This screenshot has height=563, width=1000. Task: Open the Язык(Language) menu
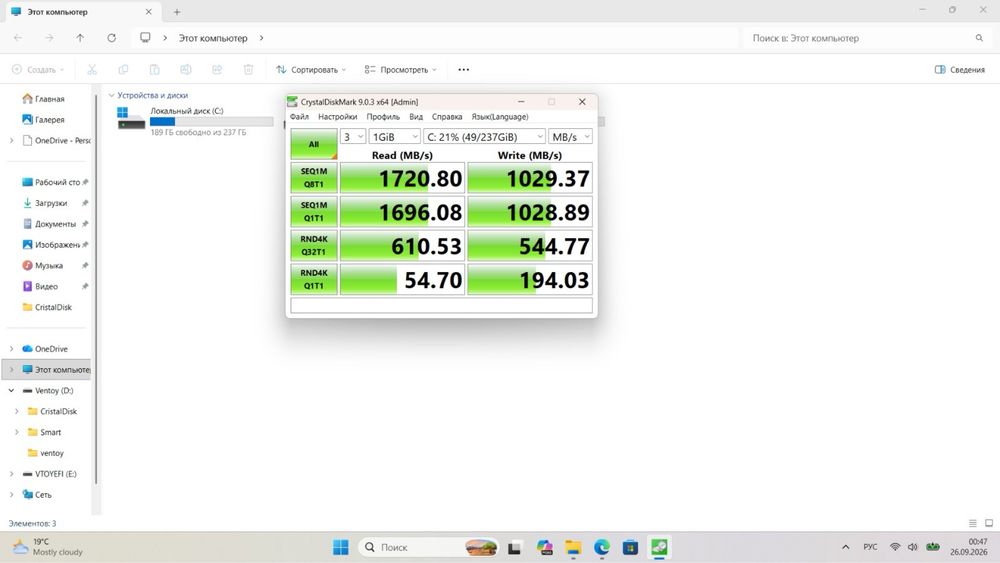(x=499, y=117)
